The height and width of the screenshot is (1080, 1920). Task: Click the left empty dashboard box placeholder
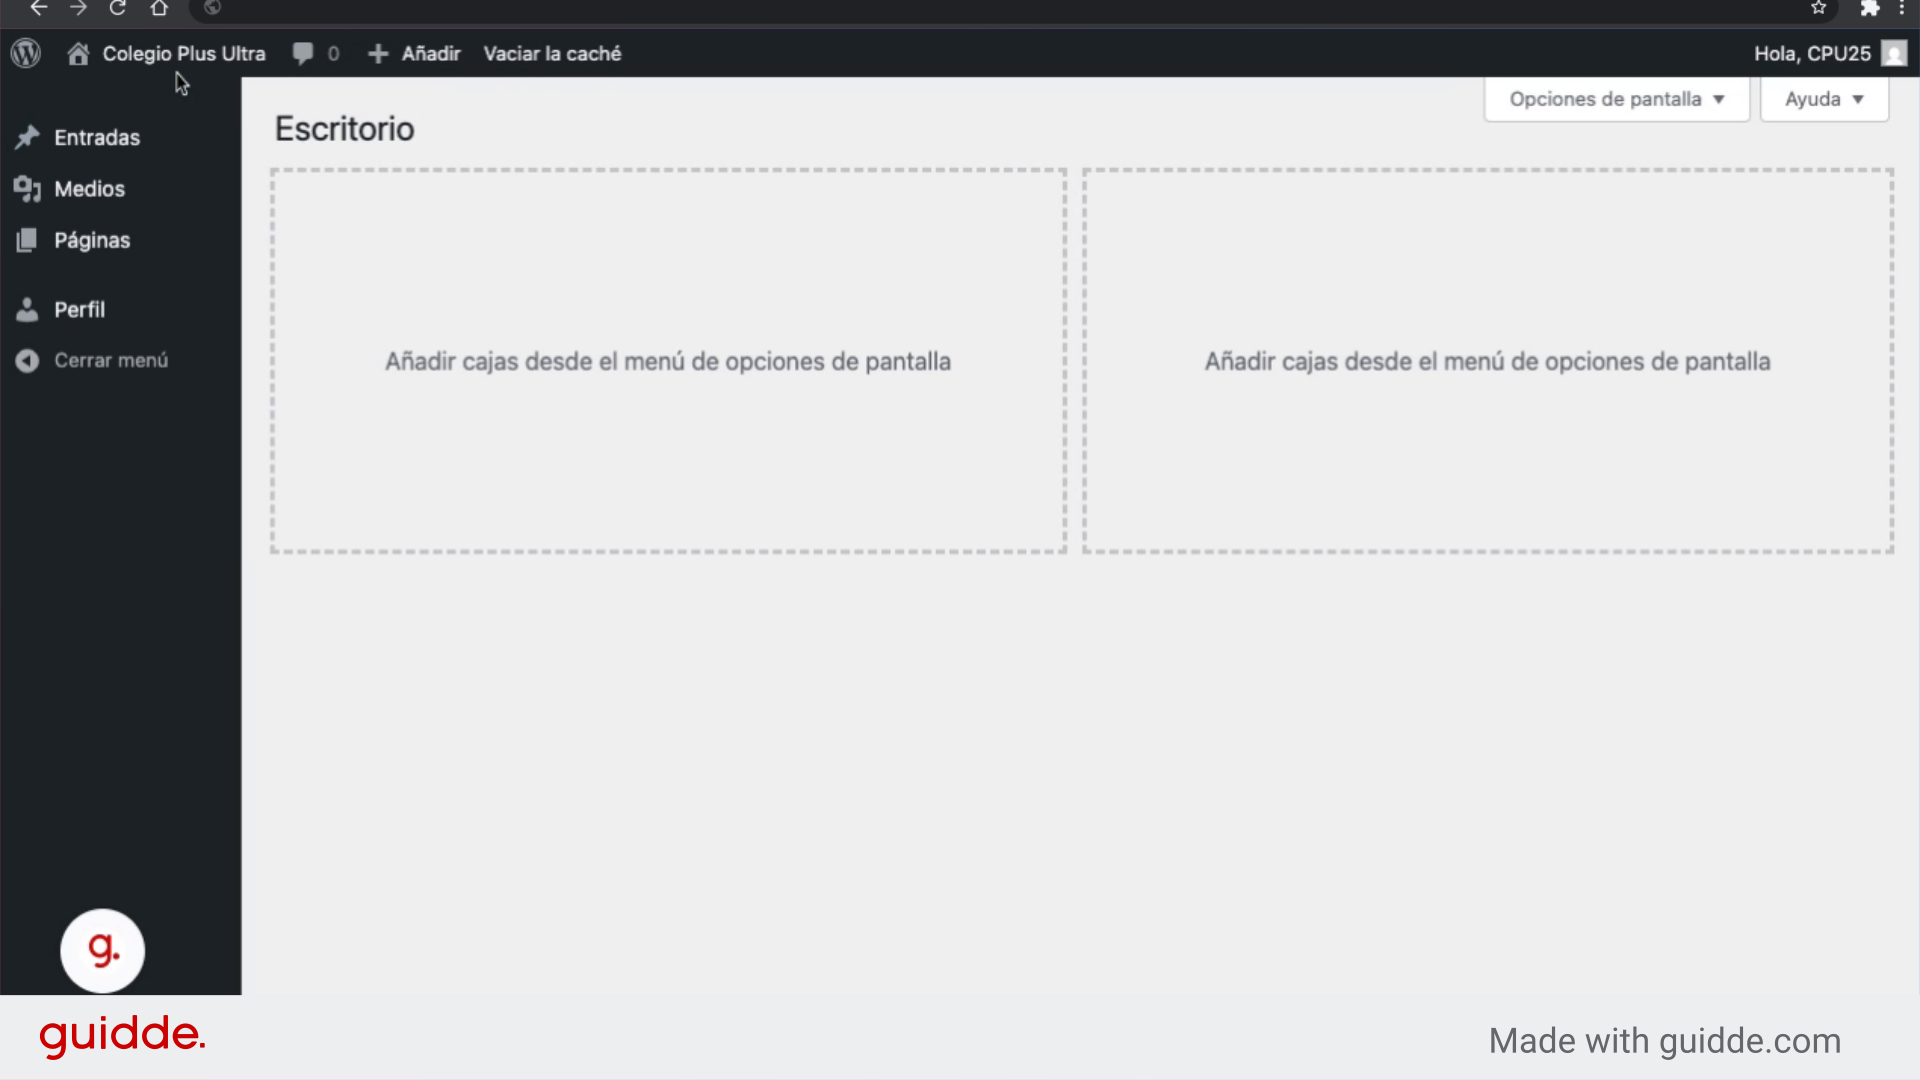click(668, 361)
